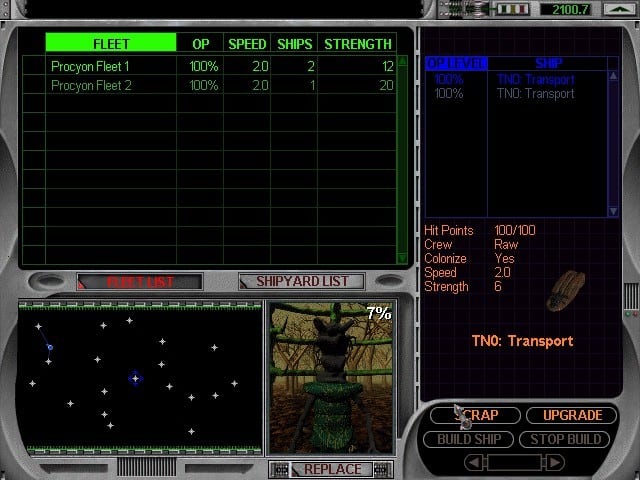Sort the list by Strength column header
The height and width of the screenshot is (480, 640).
coord(357,44)
